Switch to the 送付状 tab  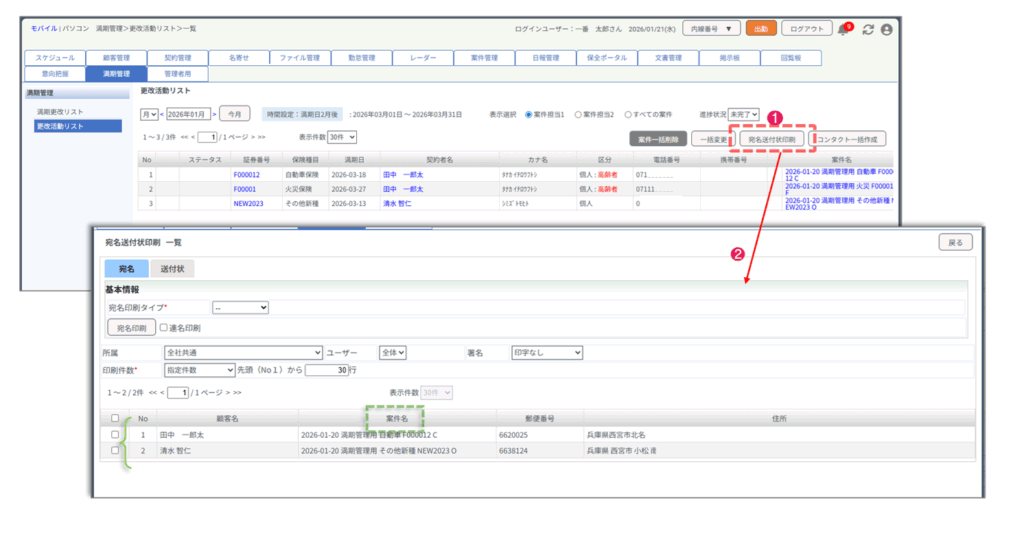tap(173, 268)
